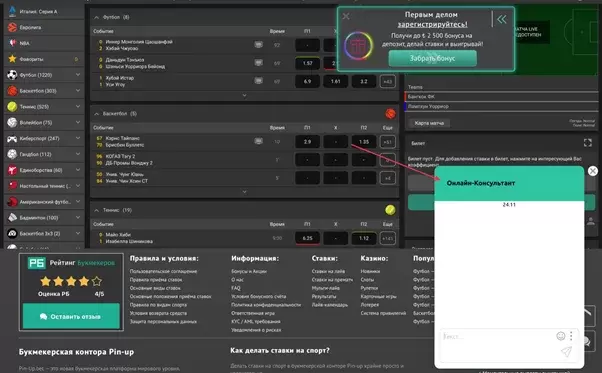The width and height of the screenshot is (602, 373).
Task: Open the live stream icon for Даньдун Тэньюэ match
Action: (259, 63)
